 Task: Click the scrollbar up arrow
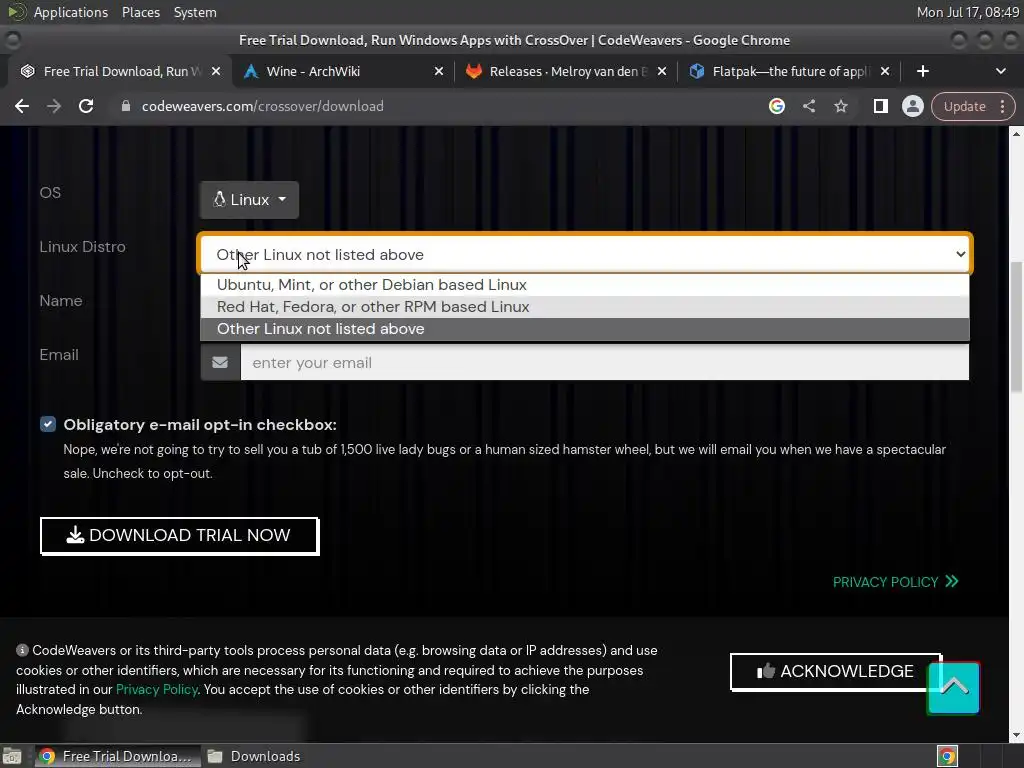point(1016,134)
